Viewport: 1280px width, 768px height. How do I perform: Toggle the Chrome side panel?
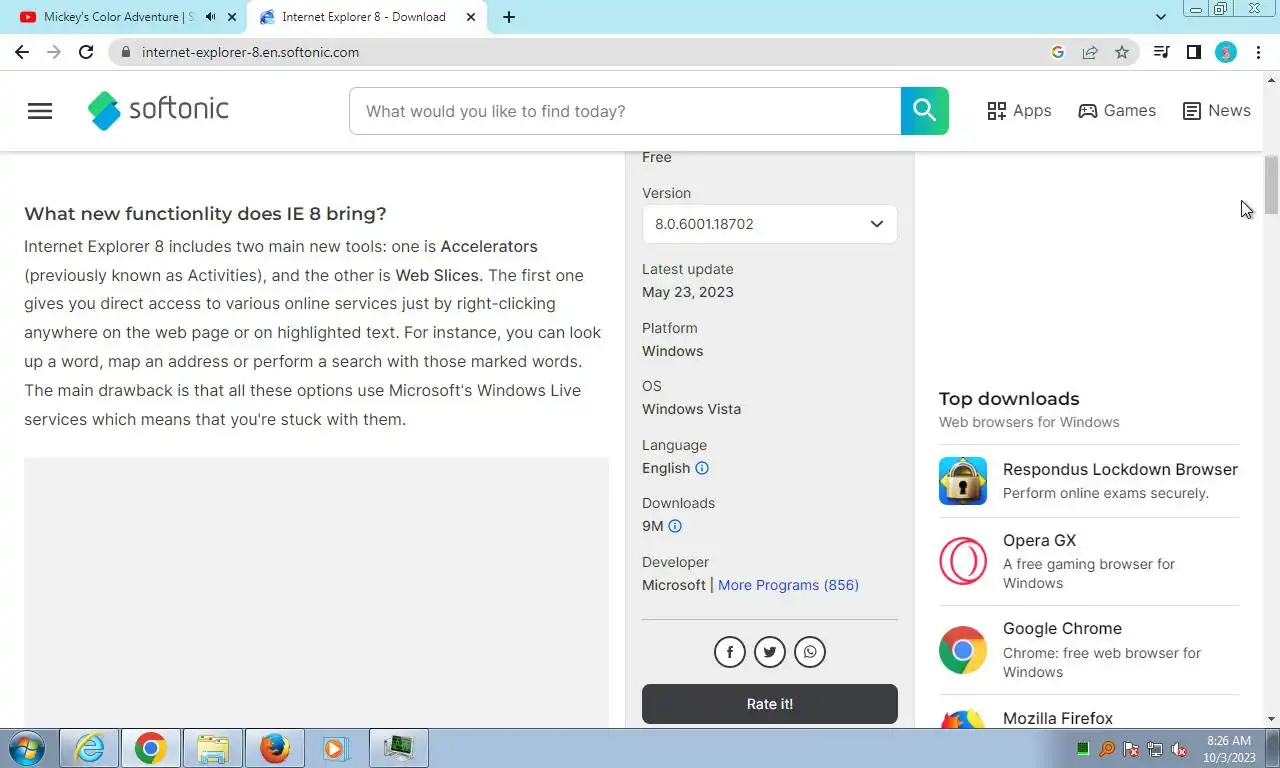point(1193,52)
